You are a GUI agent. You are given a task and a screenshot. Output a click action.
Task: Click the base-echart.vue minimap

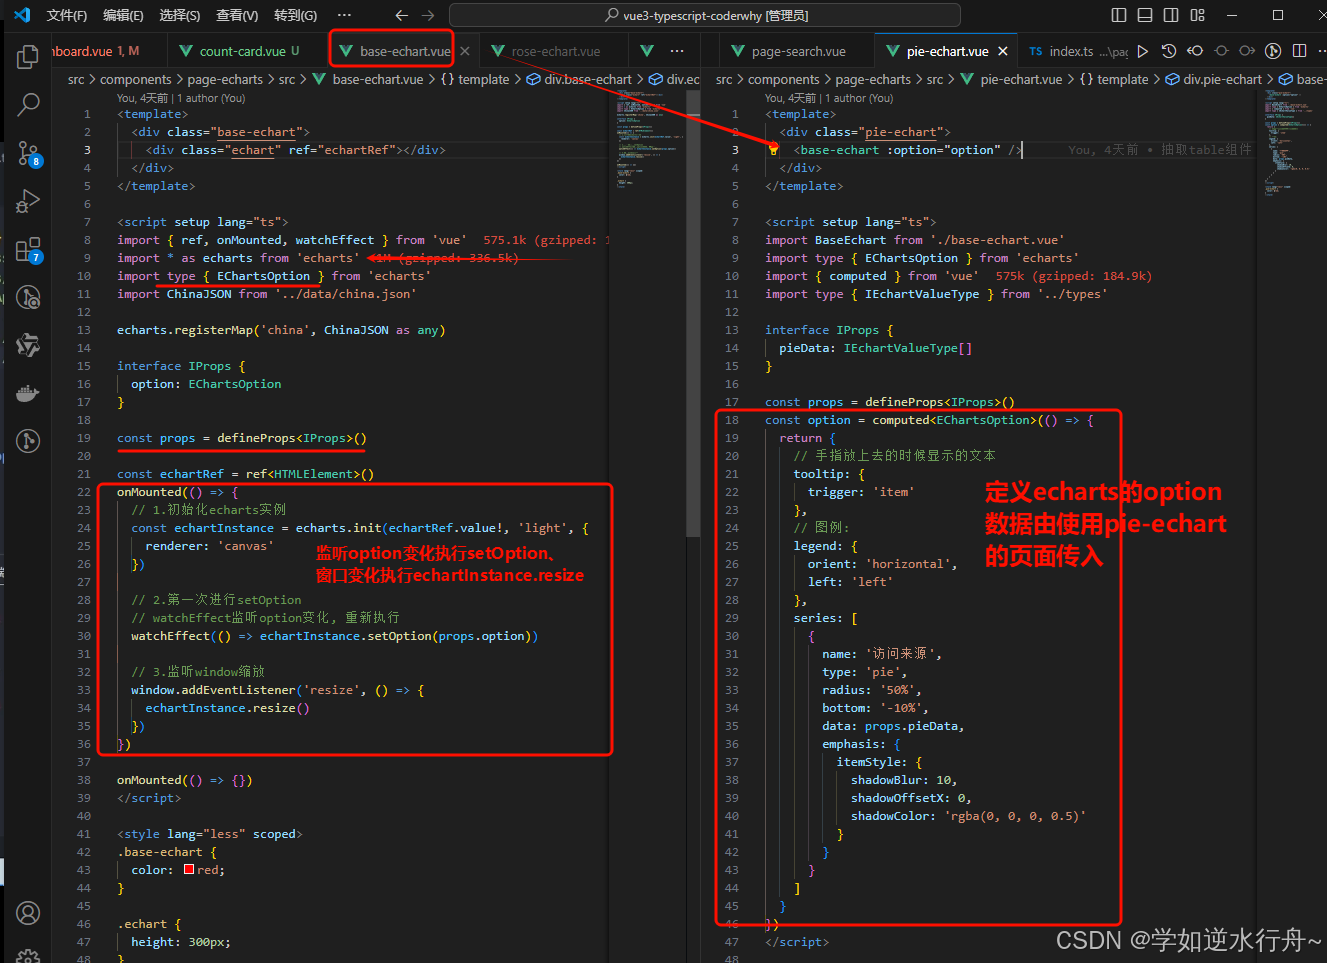click(648, 140)
